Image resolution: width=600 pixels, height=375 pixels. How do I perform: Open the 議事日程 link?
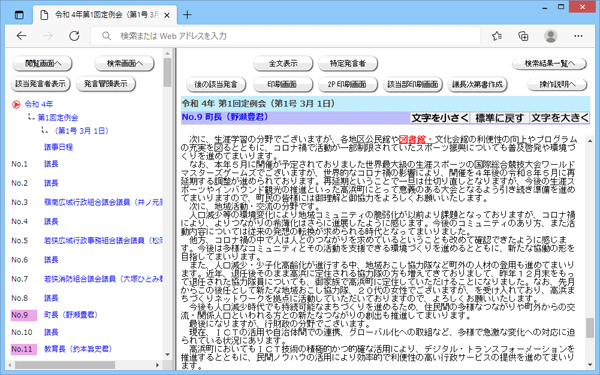[x=58, y=147]
